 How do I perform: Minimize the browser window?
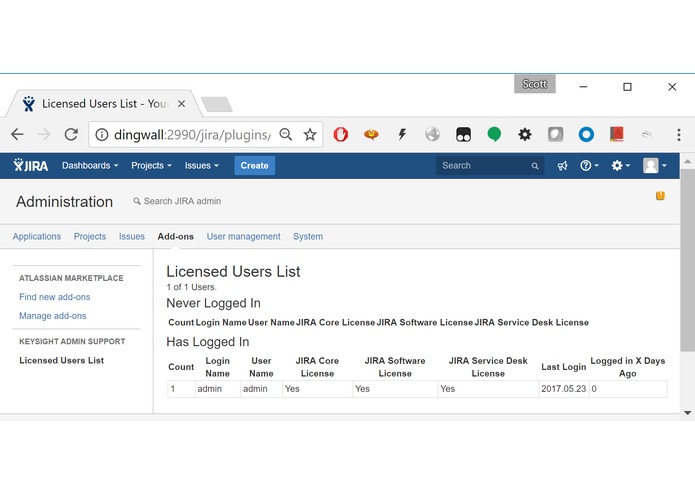[583, 87]
